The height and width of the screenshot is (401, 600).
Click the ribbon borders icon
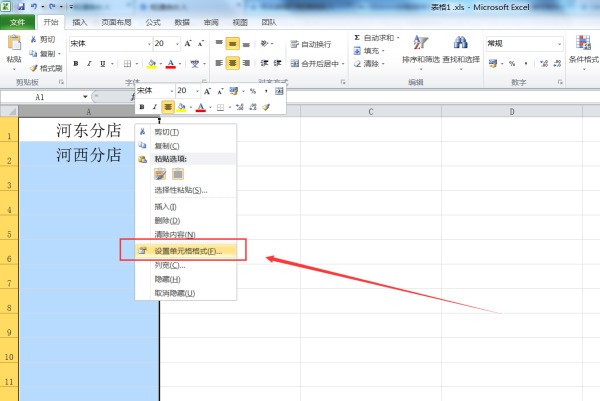[x=127, y=64]
